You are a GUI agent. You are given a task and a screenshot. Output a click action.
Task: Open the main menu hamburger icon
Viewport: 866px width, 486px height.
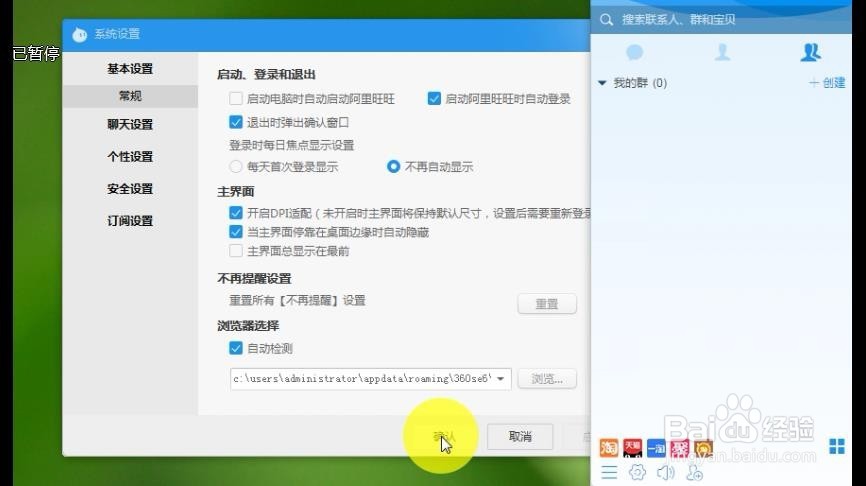609,472
